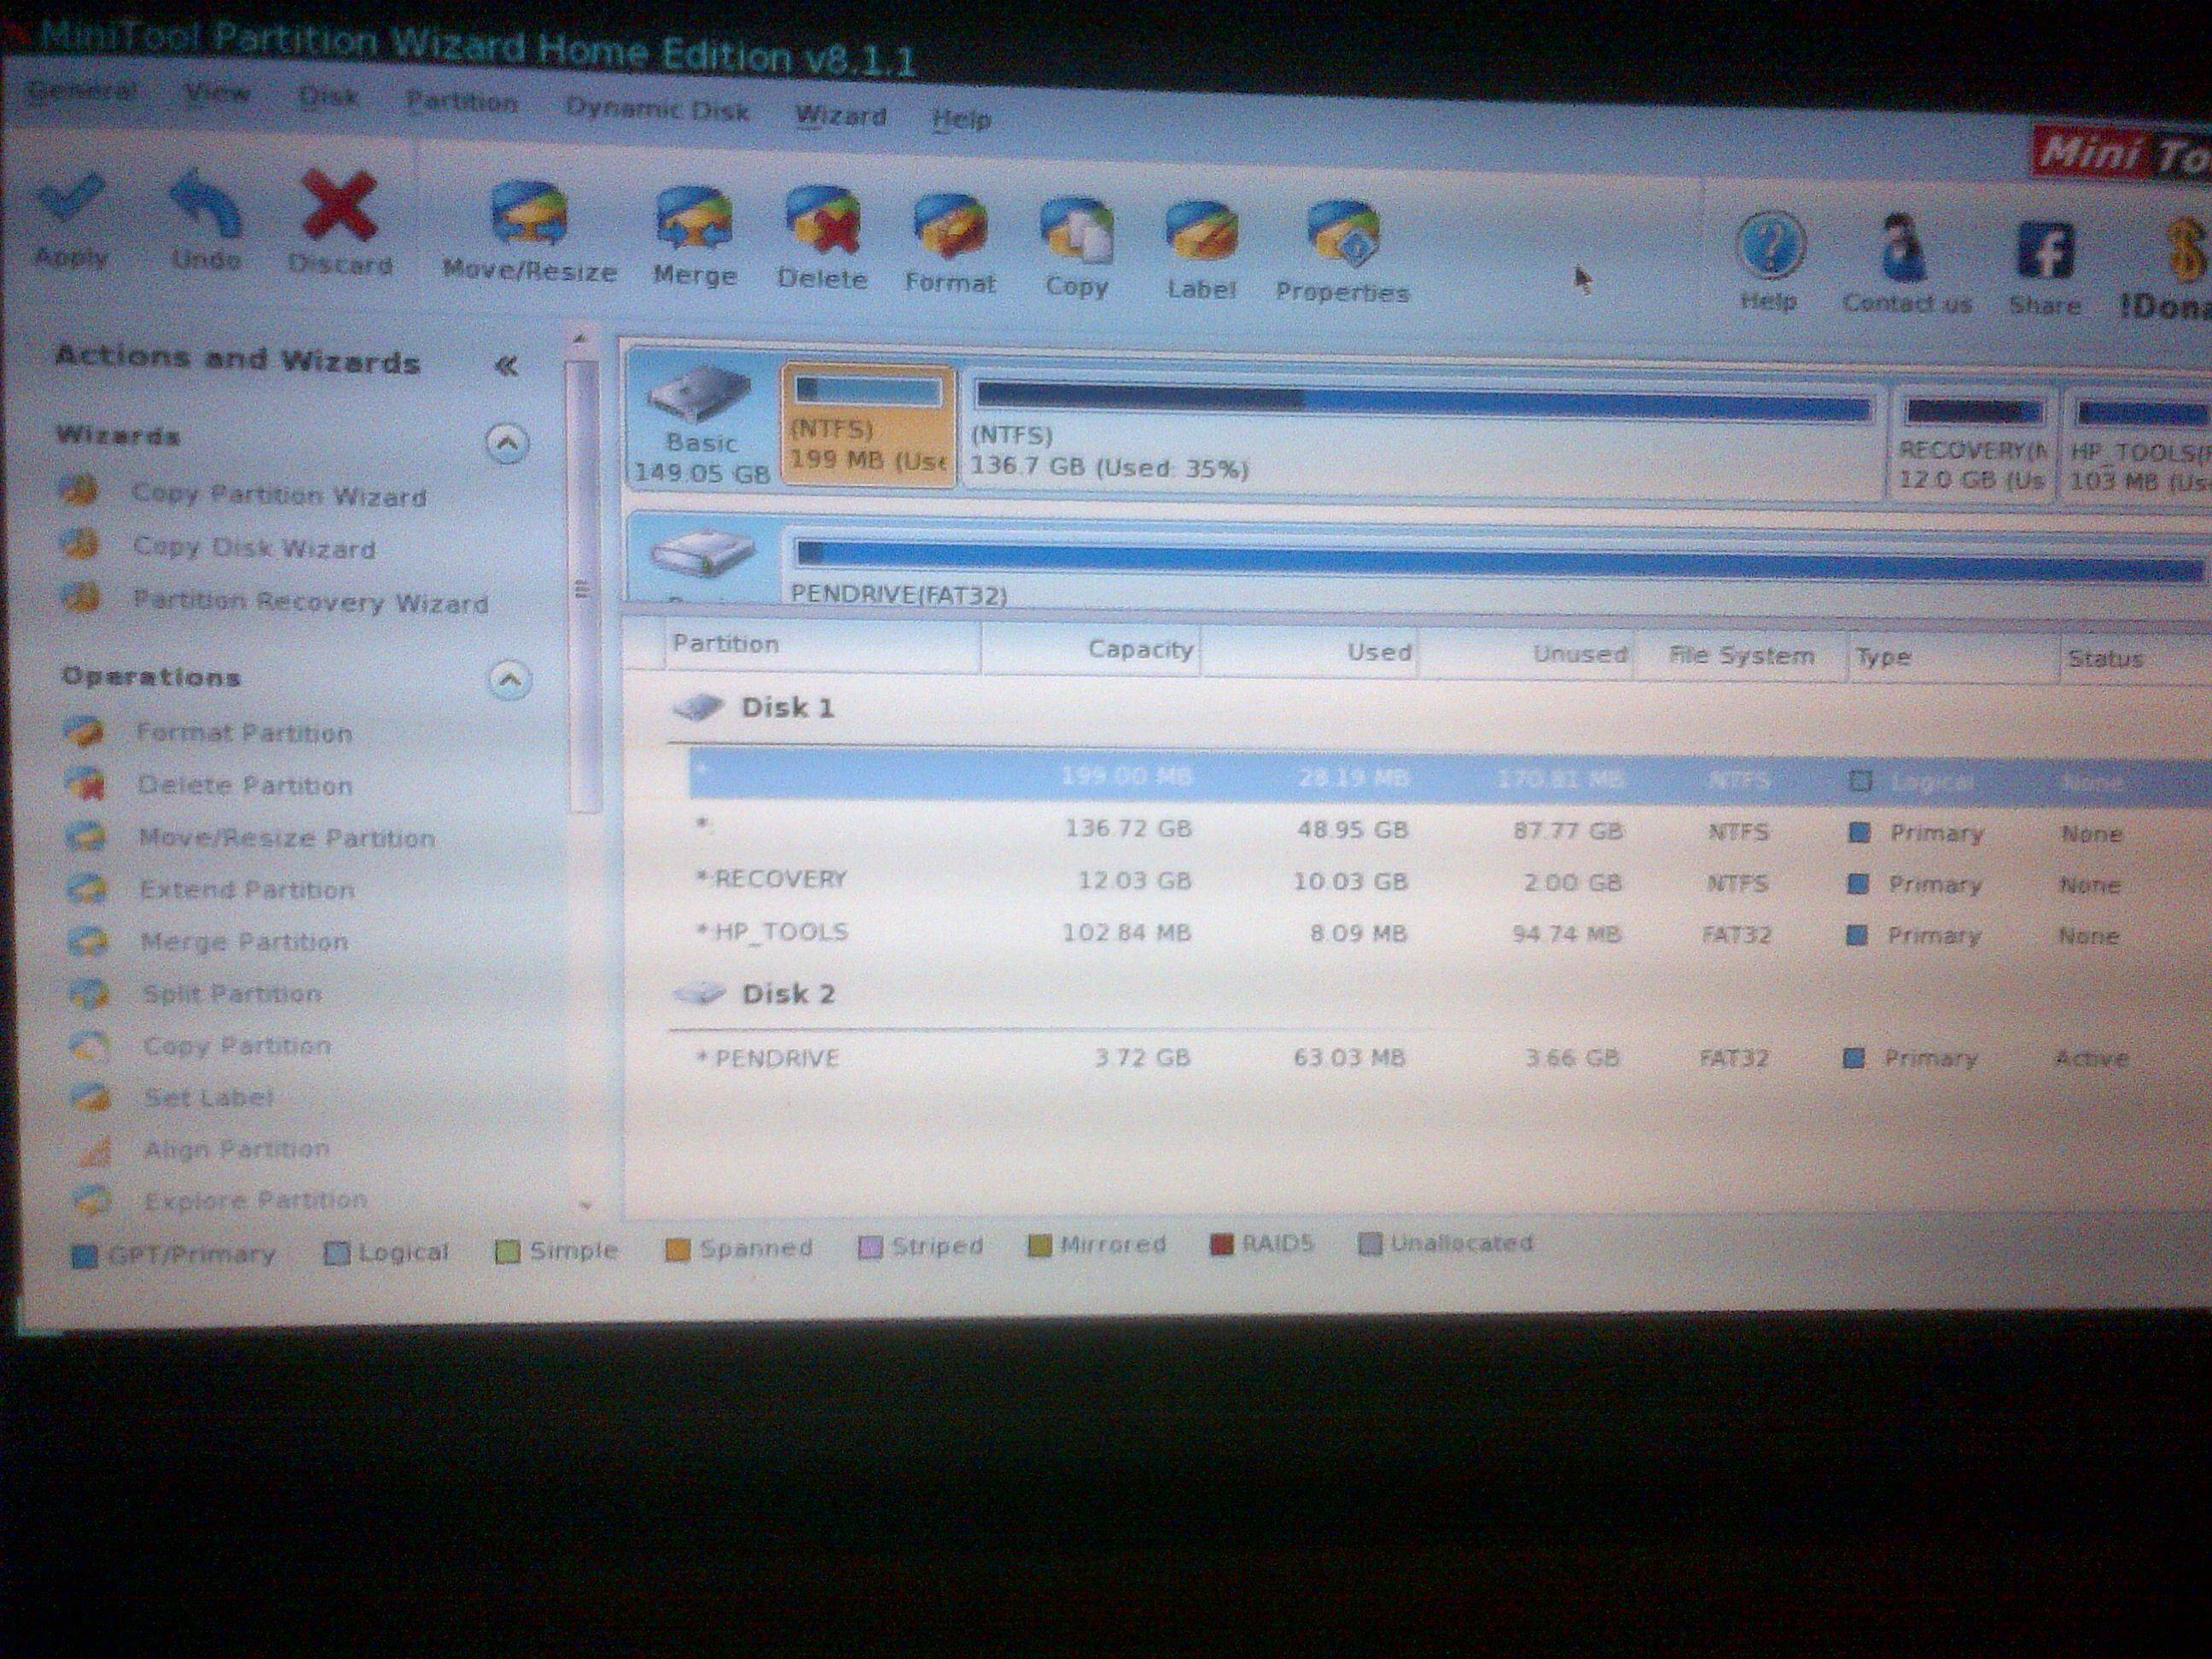2212x1659 pixels.
Task: Collapse the Wizards section chevron
Action: [x=507, y=443]
